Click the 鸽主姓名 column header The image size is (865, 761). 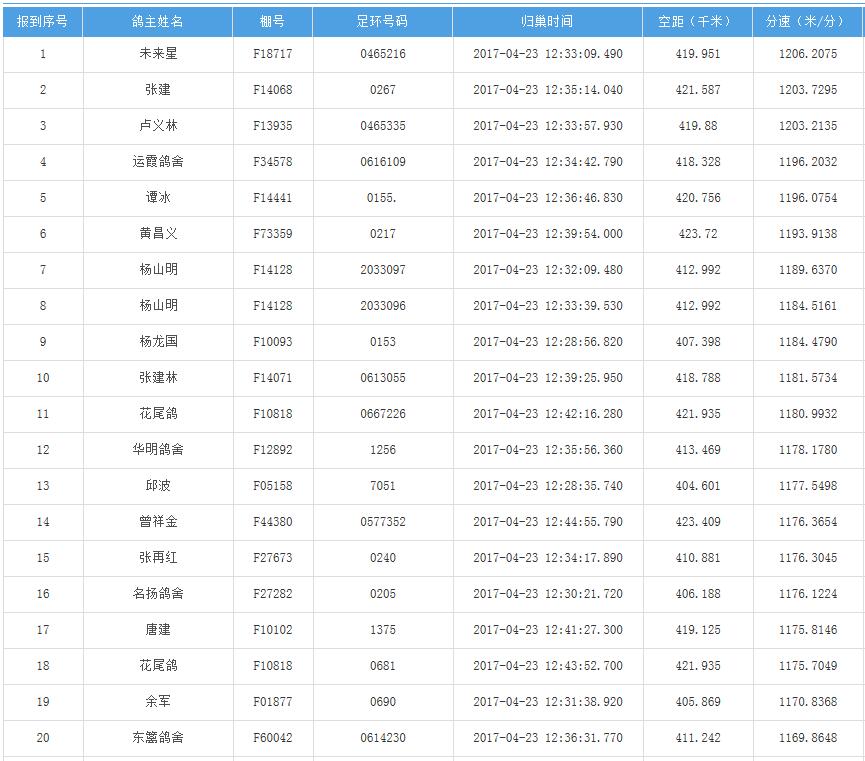(x=158, y=21)
